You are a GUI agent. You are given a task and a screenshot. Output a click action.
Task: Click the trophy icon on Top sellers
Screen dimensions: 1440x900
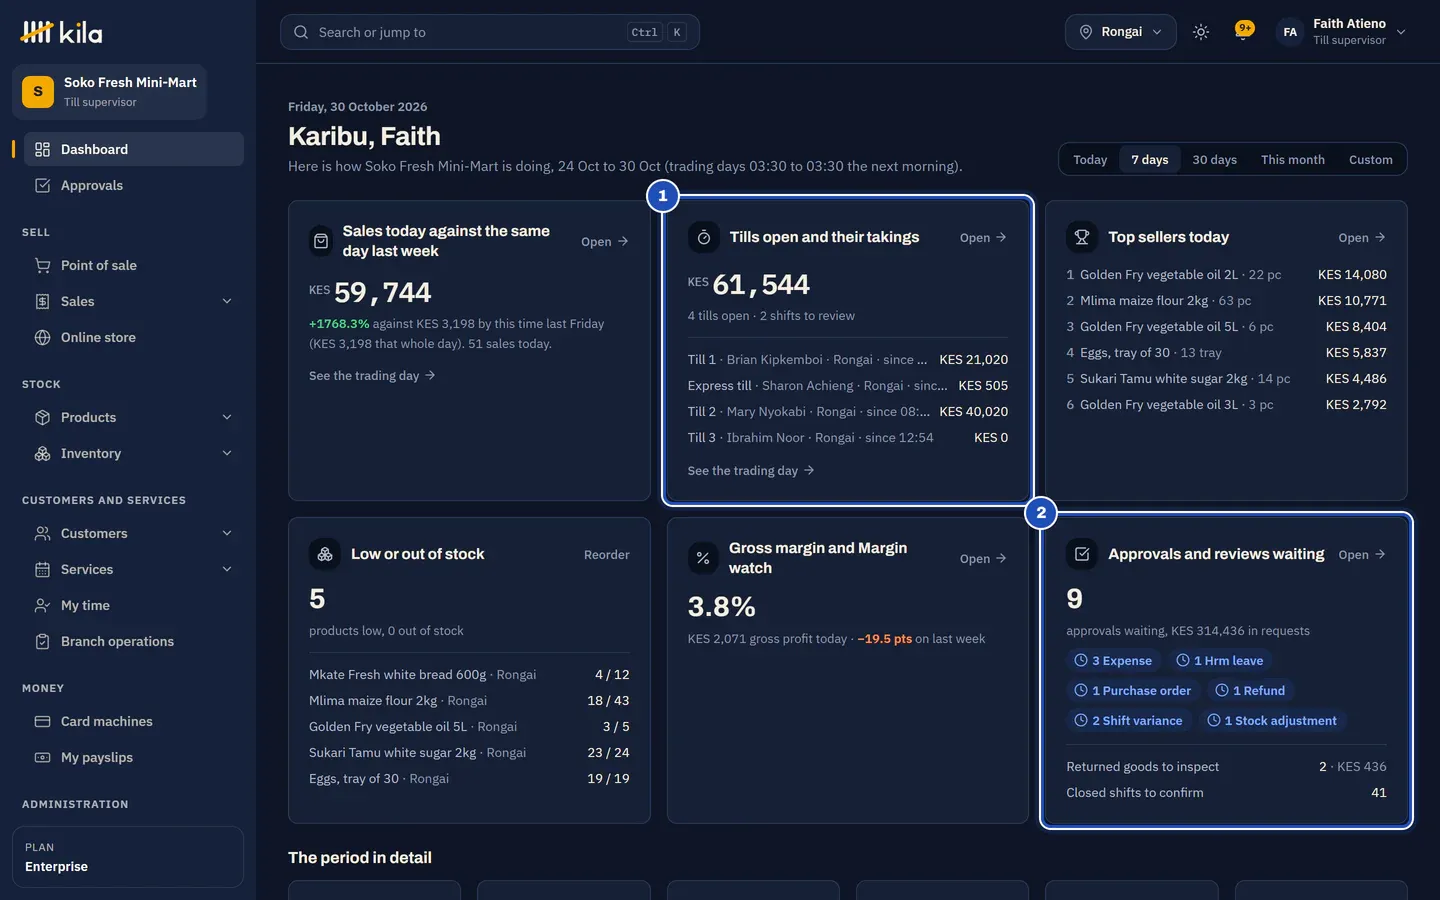1082,237
